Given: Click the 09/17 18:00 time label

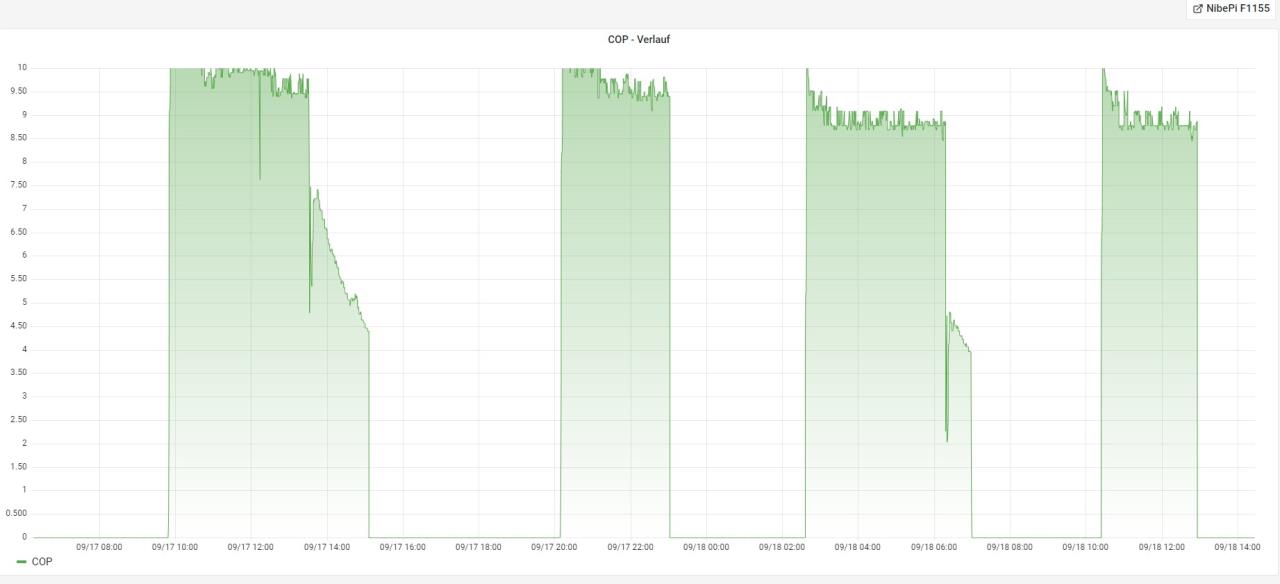Looking at the screenshot, I should pos(479,547).
